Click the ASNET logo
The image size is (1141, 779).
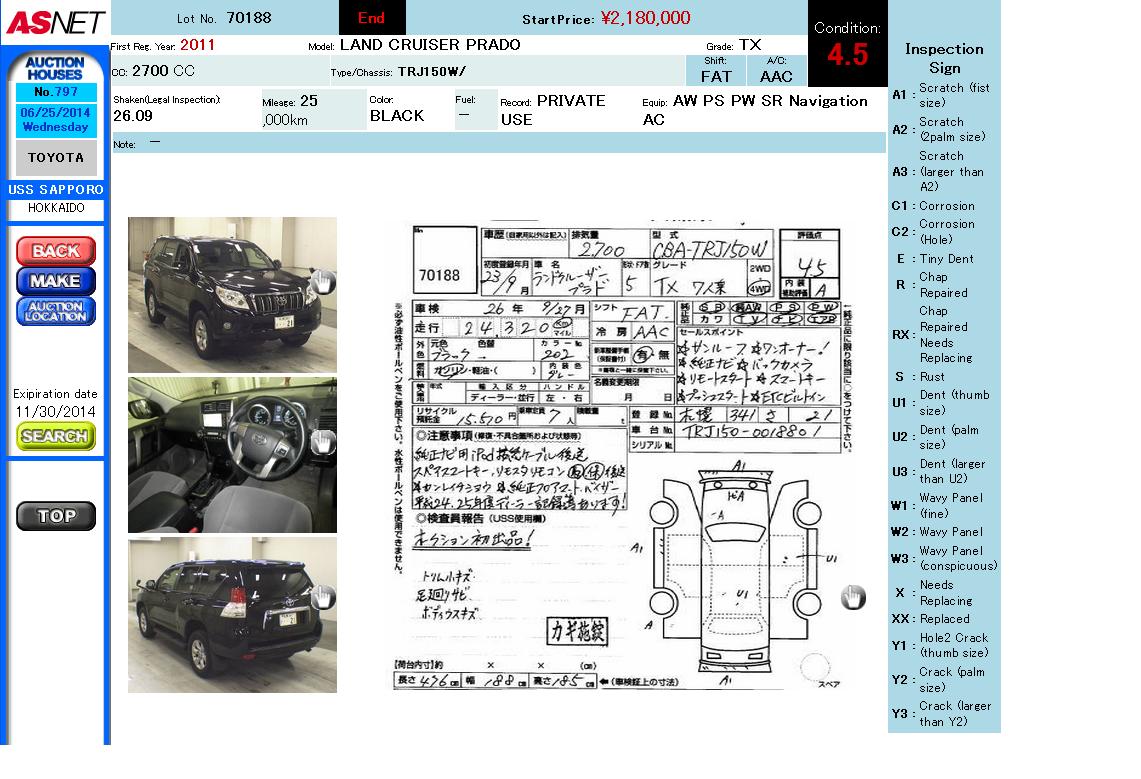[54, 21]
